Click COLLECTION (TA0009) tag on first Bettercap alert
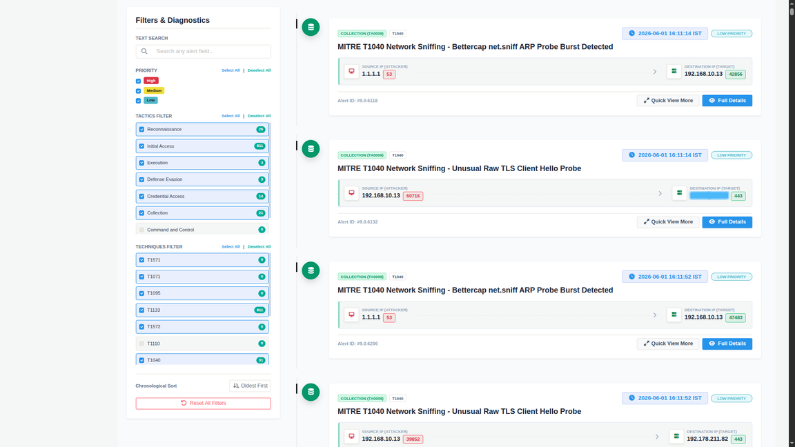Image resolution: width=795 pixels, height=448 pixels. [362, 33]
